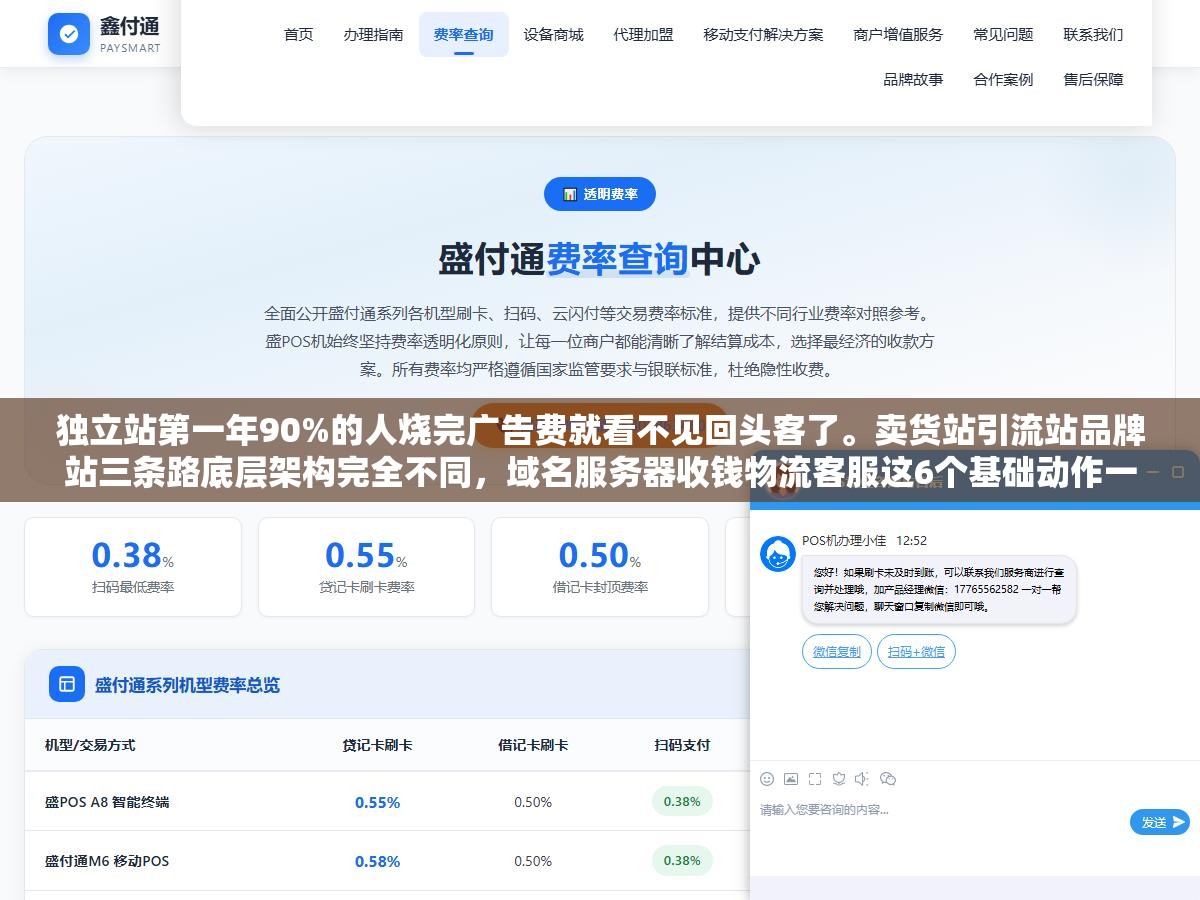The image size is (1200, 900).
Task: Click the 借记卡刷卡 column header
Action: point(533,745)
